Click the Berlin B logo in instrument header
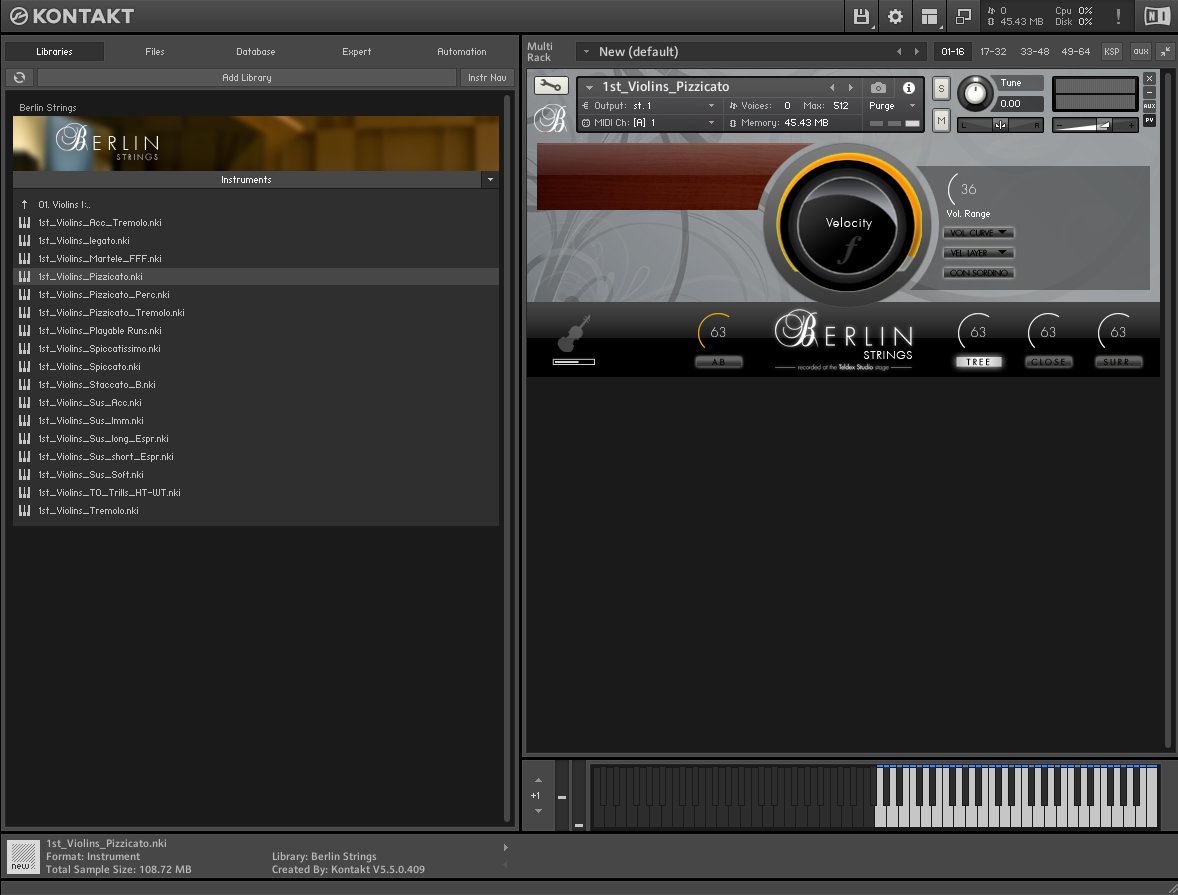The image size is (1178, 895). 550,119
